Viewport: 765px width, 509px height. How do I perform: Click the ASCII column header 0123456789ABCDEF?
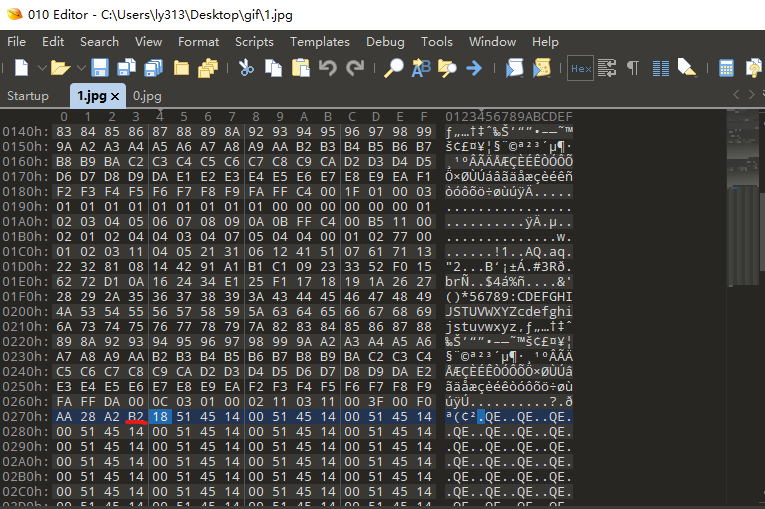[x=508, y=117]
